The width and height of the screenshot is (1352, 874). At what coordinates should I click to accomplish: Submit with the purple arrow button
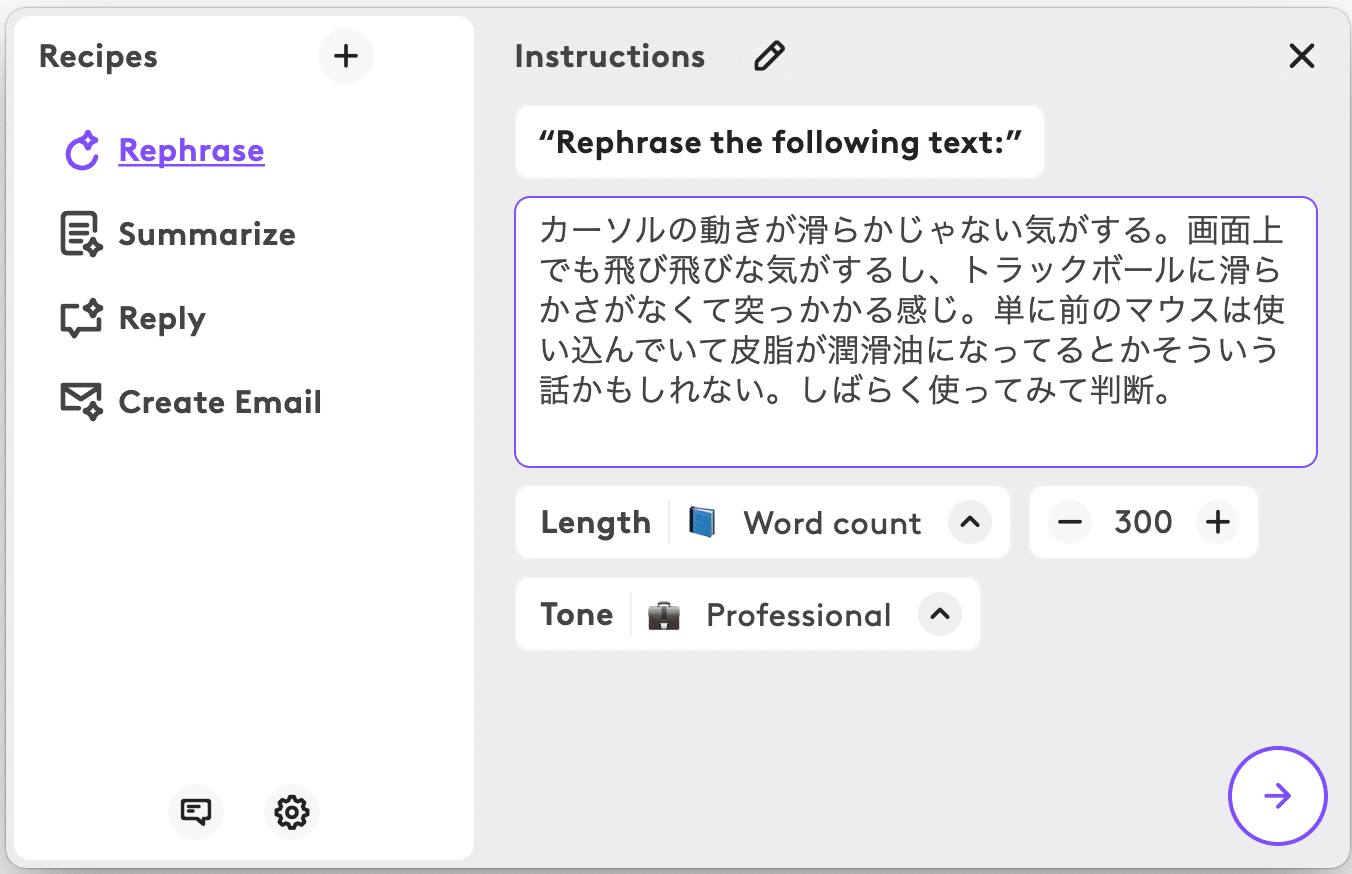click(x=1277, y=796)
